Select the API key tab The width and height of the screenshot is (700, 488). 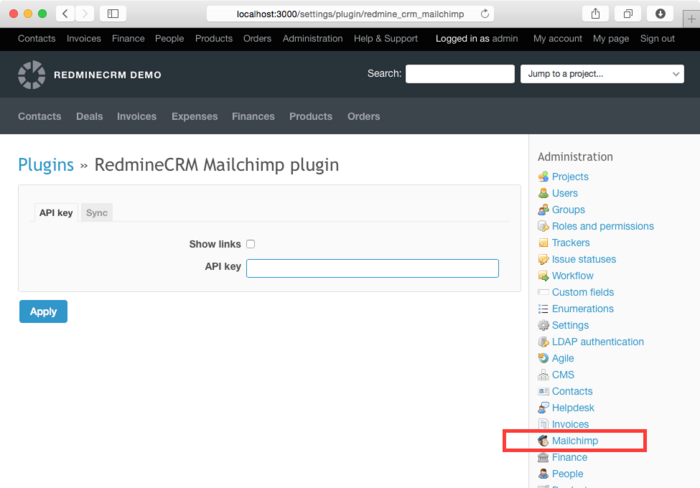tap(56, 213)
